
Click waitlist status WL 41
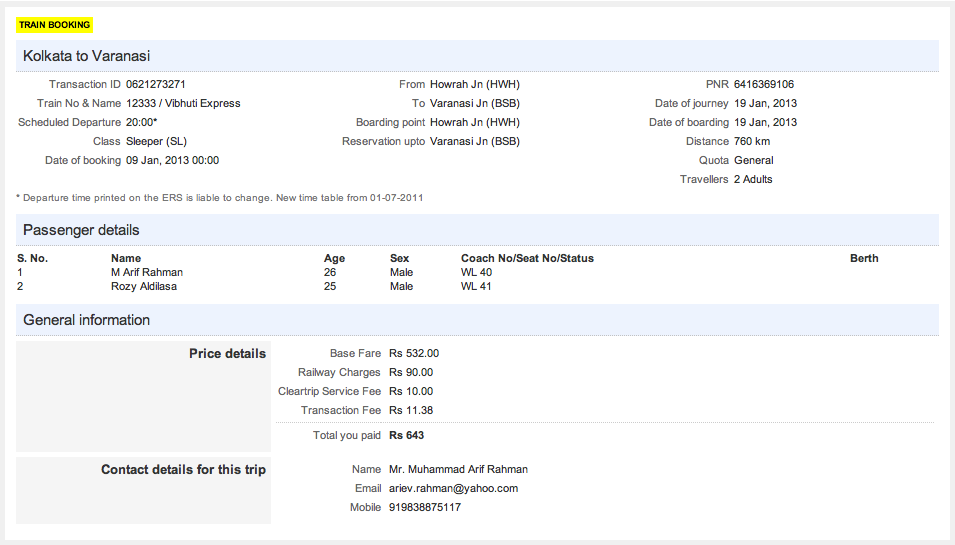[476, 286]
